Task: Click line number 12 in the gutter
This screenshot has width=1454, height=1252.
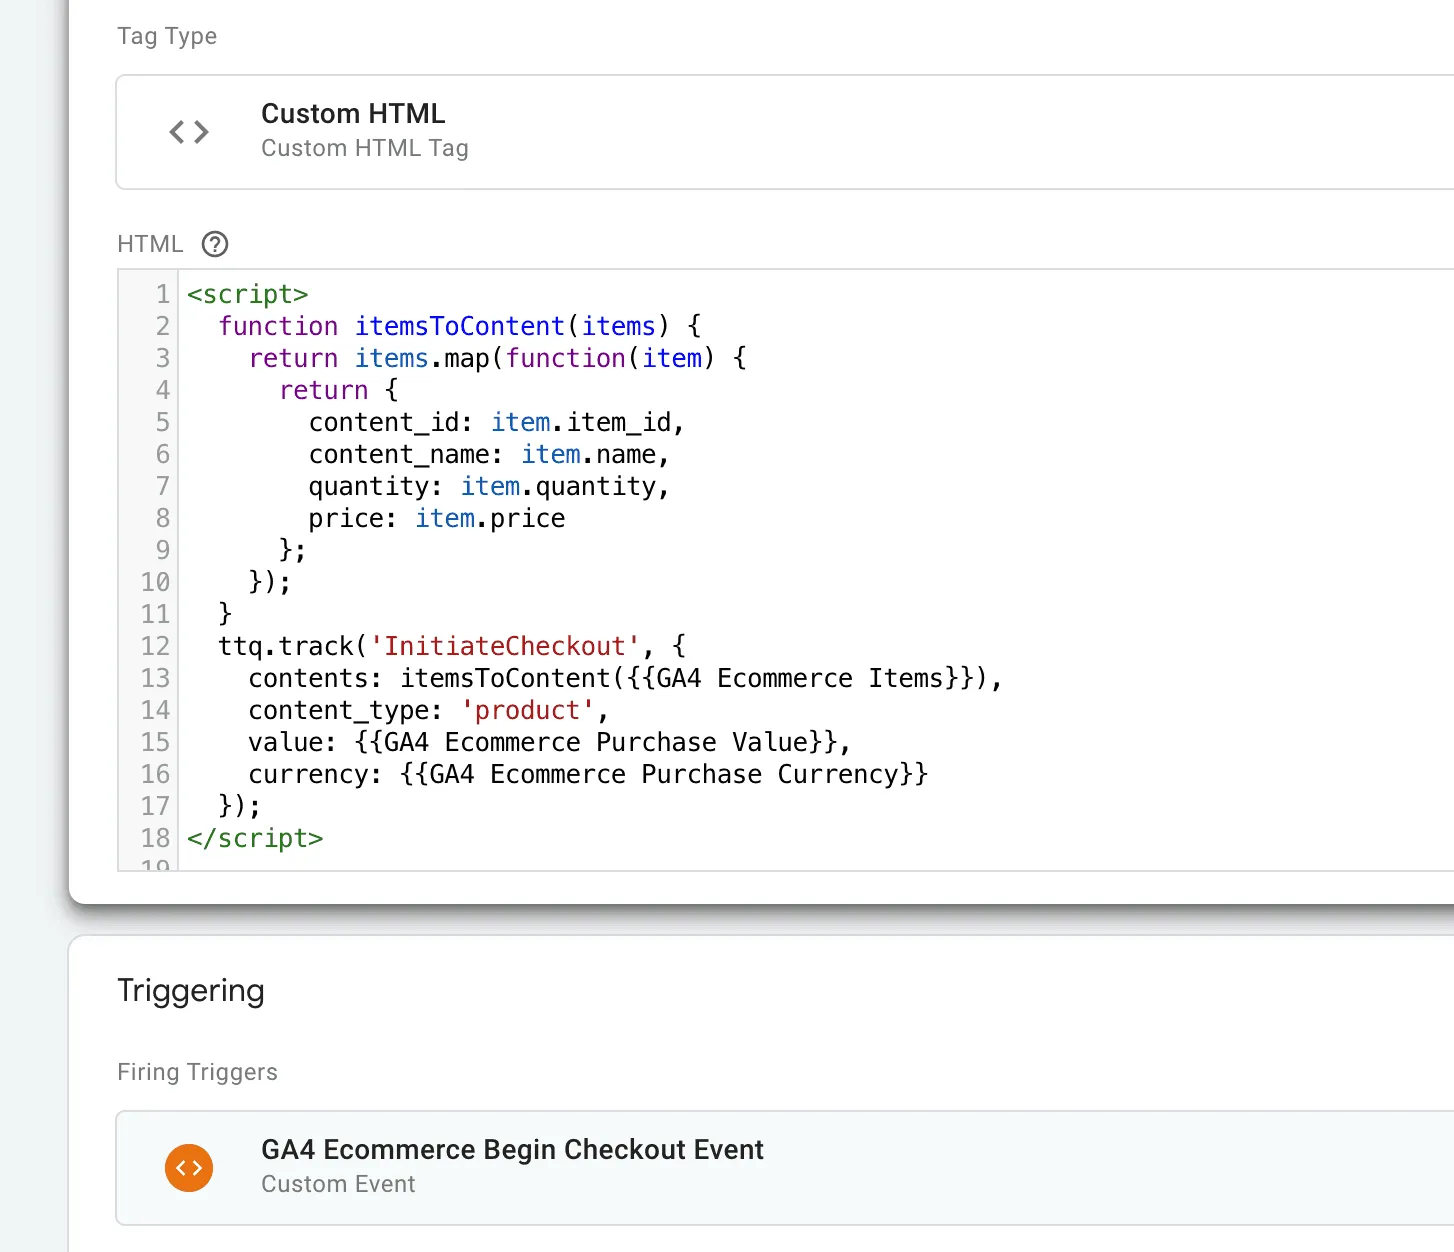Action: [x=155, y=646]
